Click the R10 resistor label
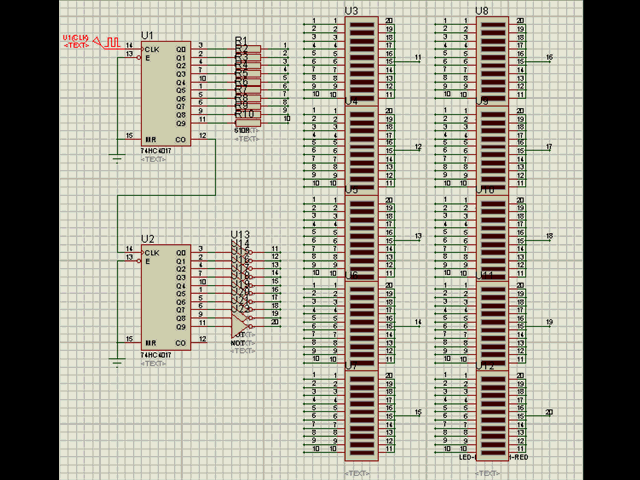The image size is (640, 480). pos(244,114)
